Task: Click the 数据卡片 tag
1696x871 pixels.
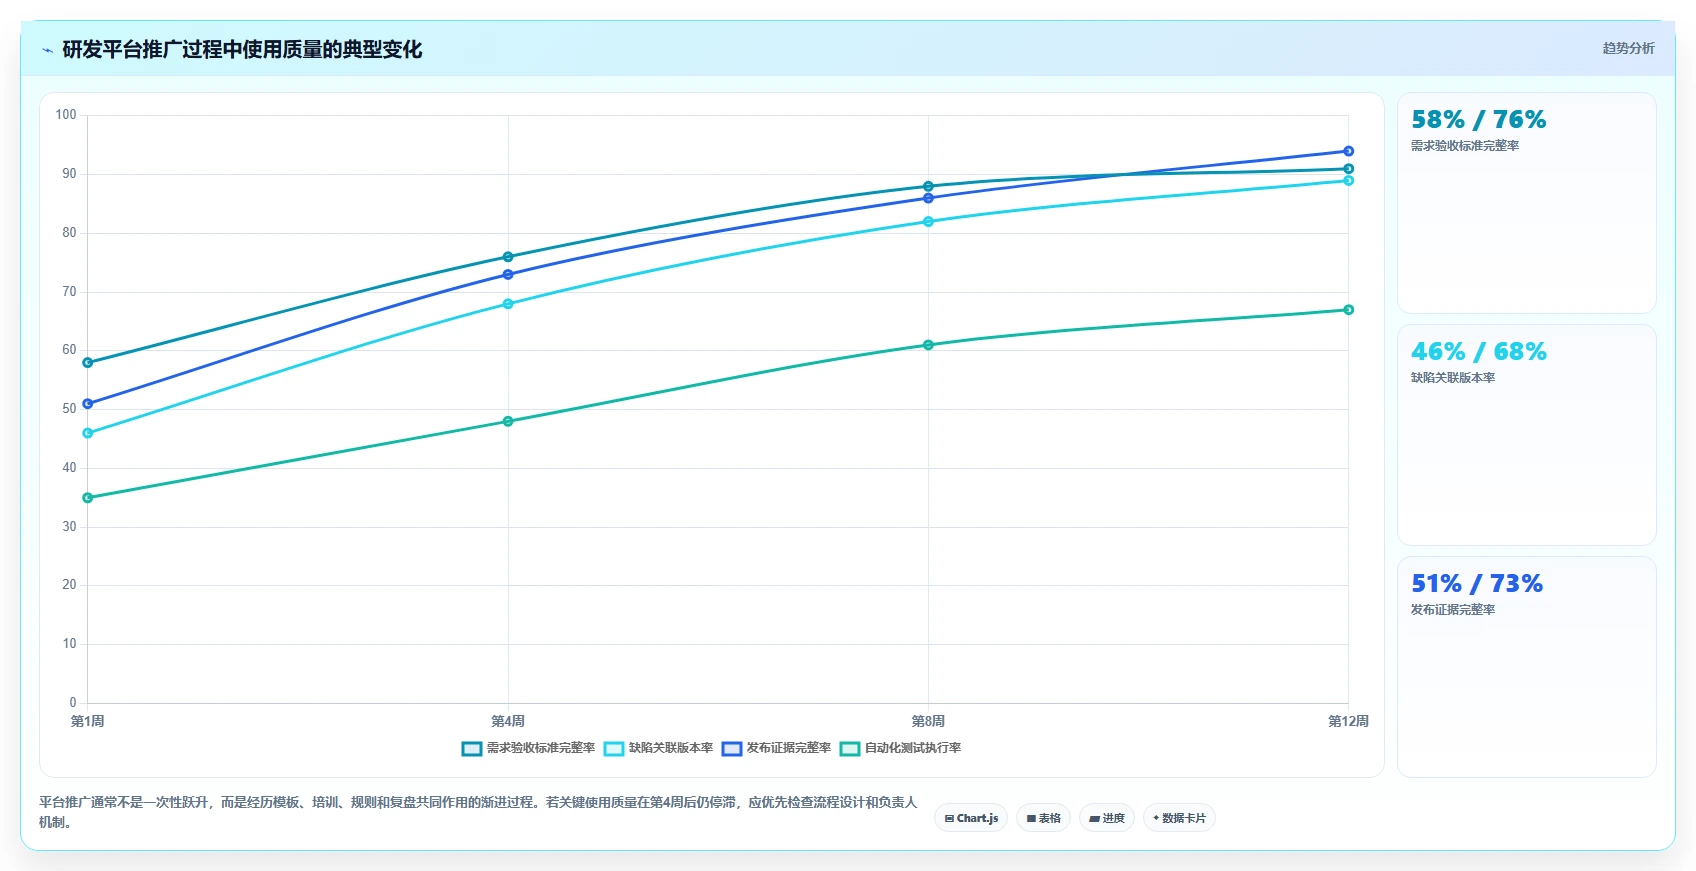Action: [x=1179, y=818]
